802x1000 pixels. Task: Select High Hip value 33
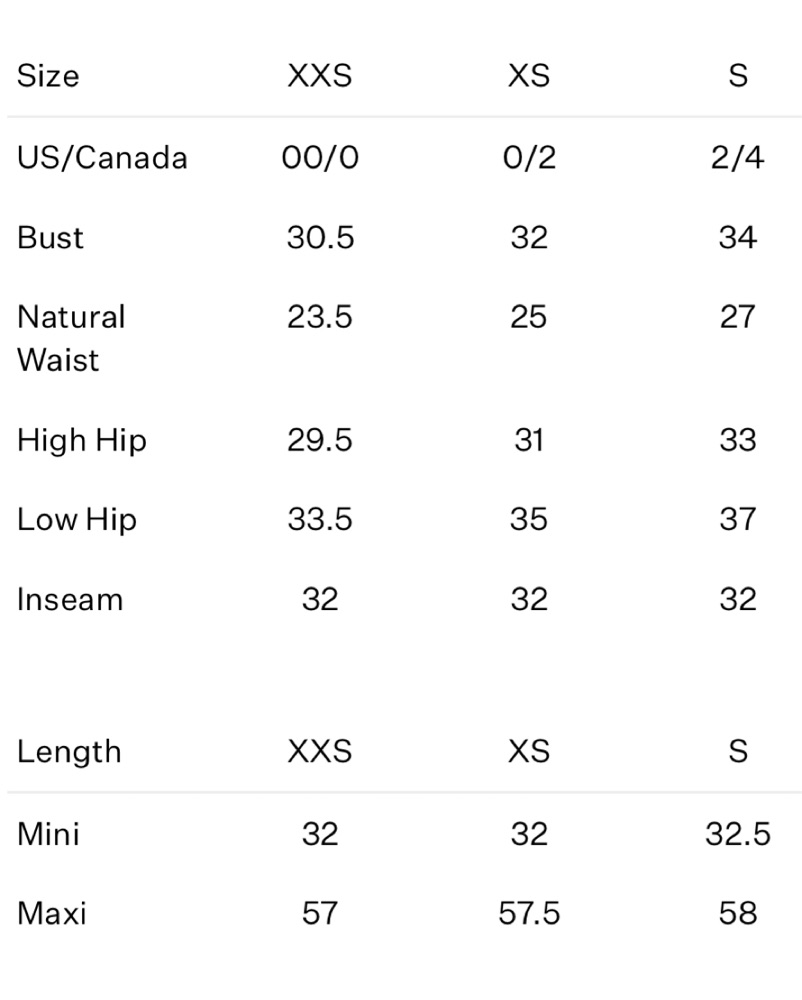[x=738, y=440]
